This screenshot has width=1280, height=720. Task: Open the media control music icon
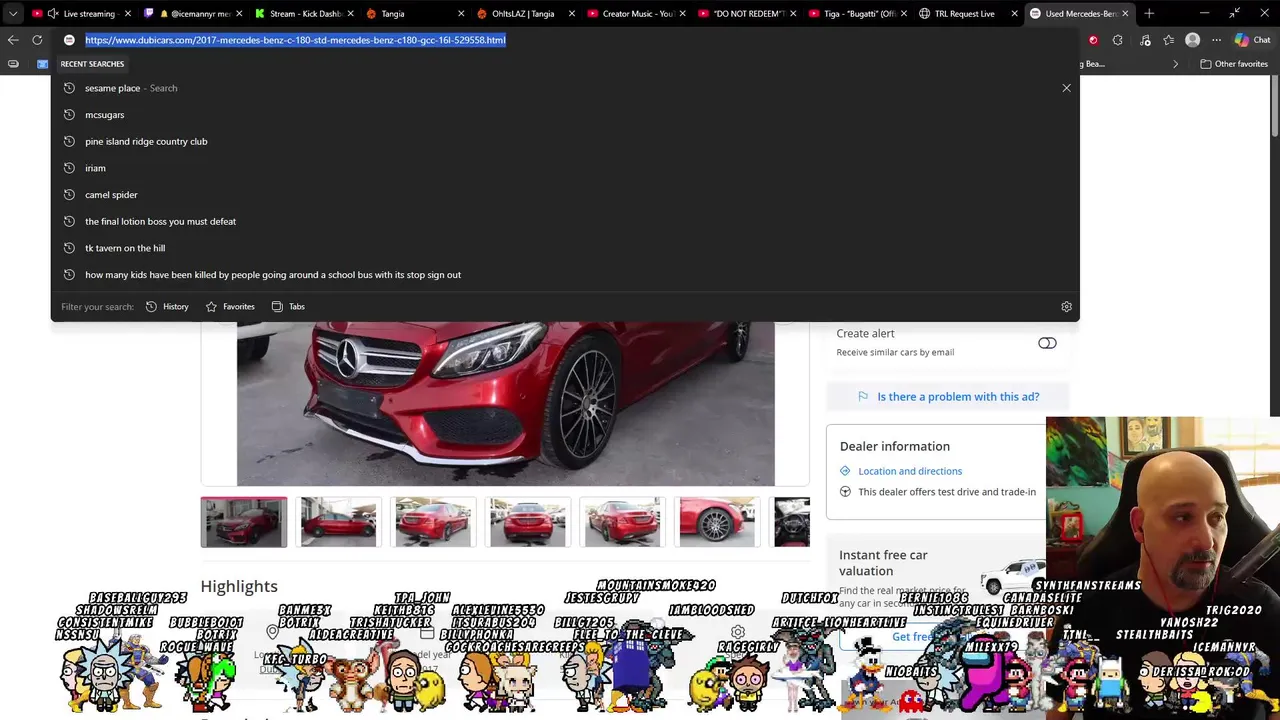[1145, 40]
